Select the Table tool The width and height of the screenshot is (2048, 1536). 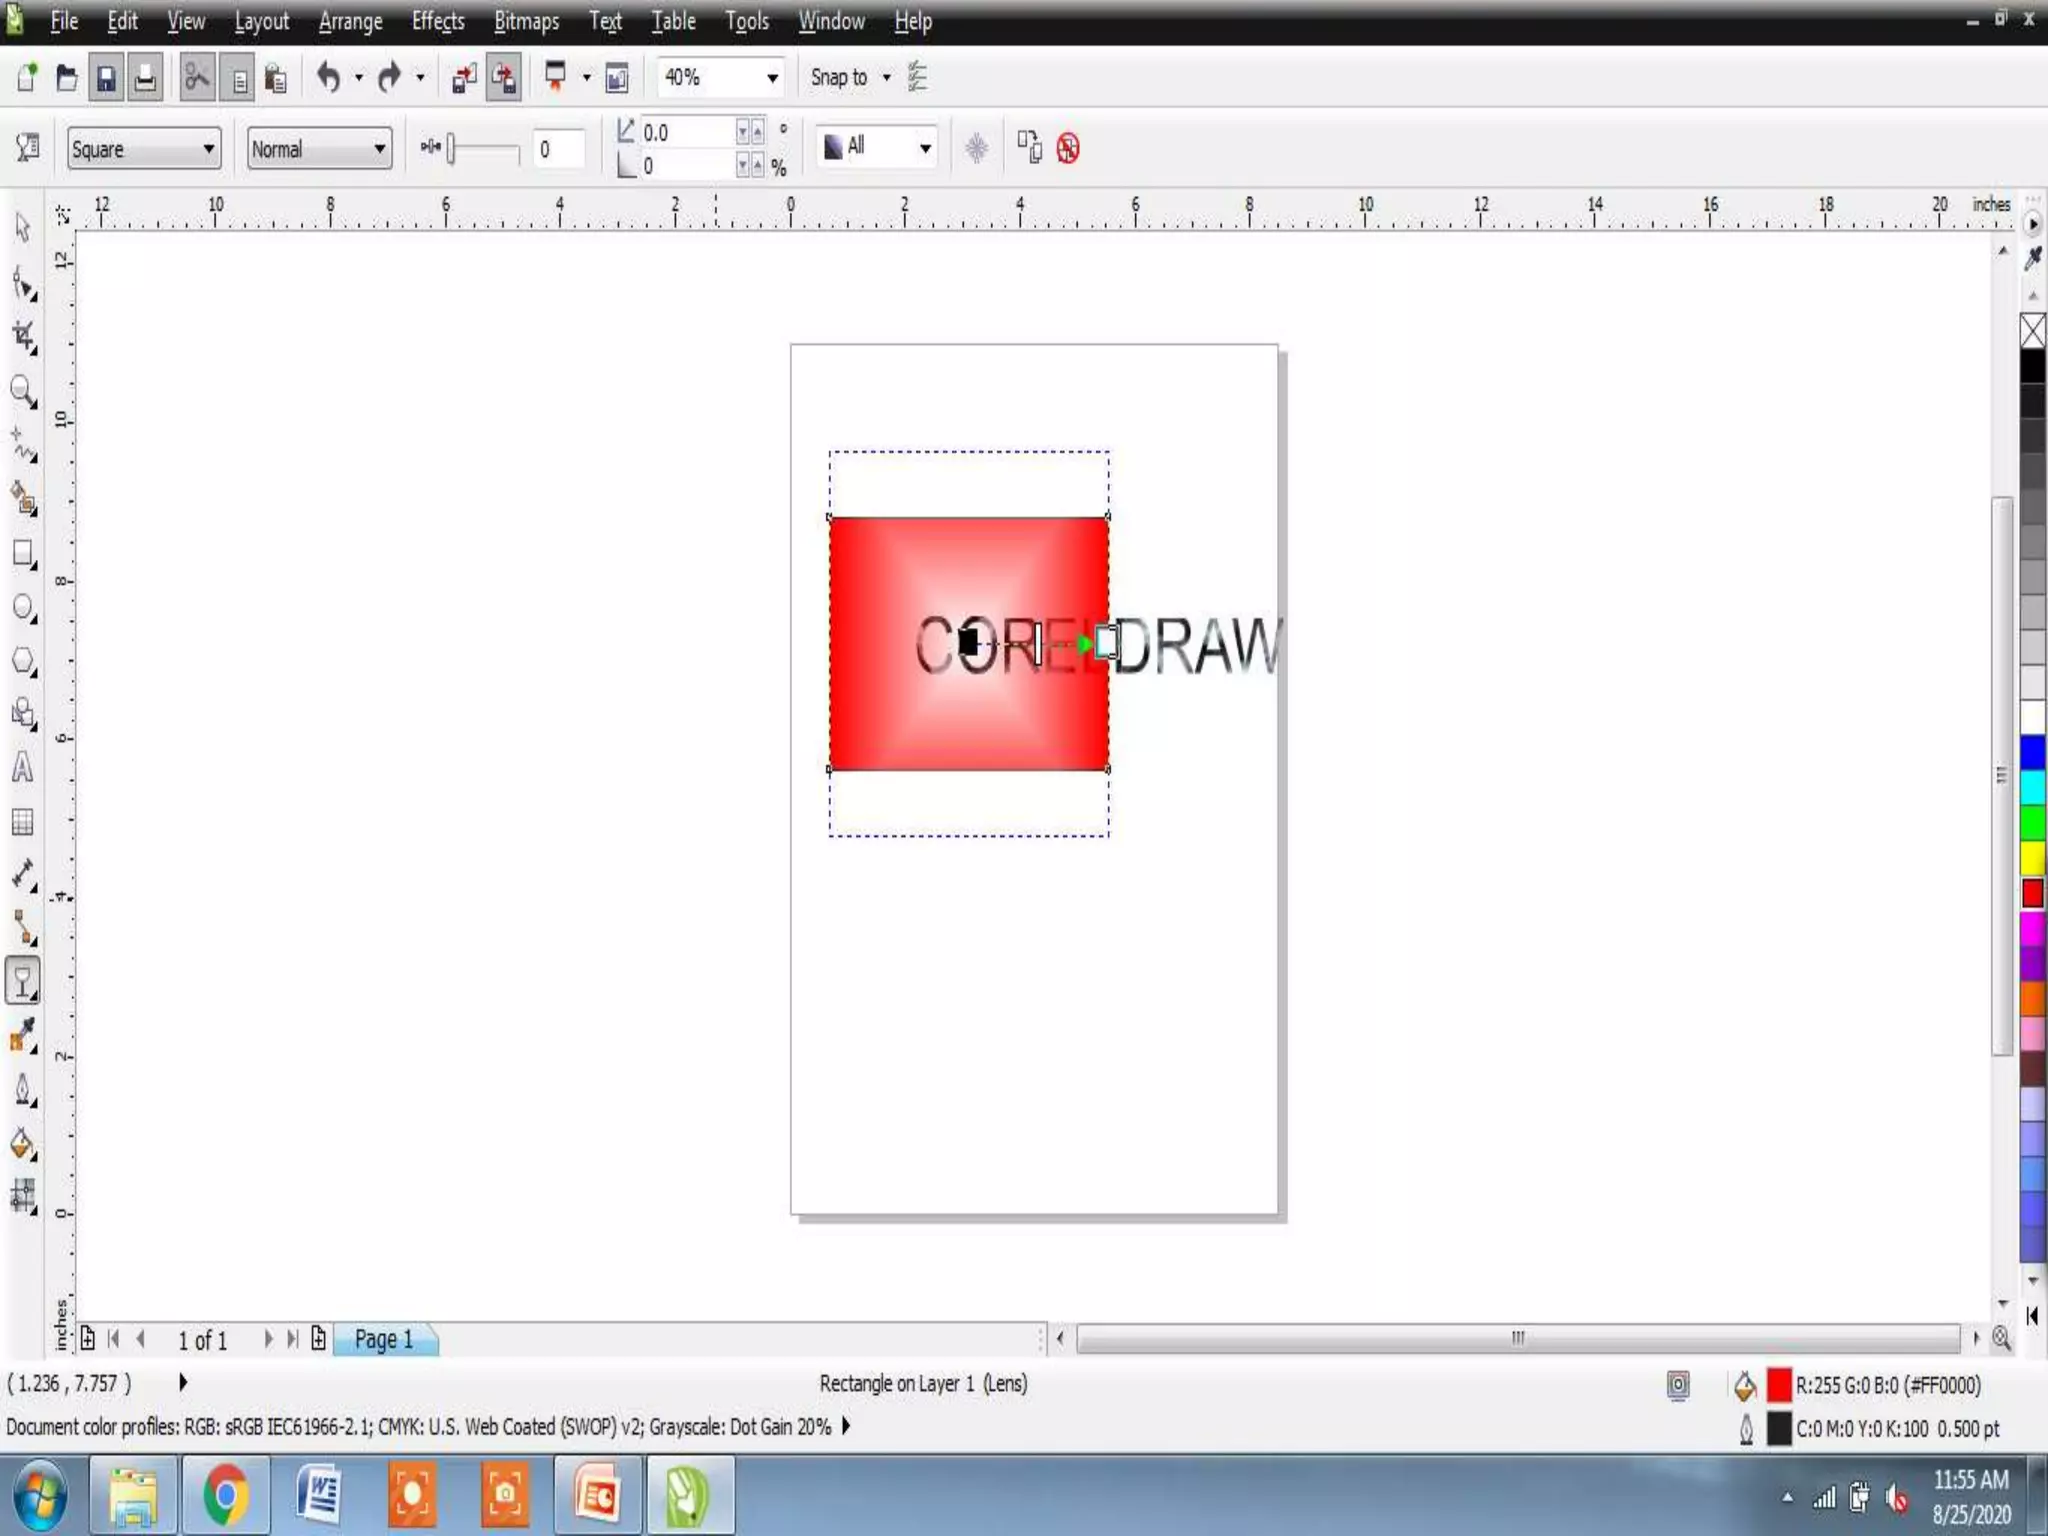tap(23, 822)
